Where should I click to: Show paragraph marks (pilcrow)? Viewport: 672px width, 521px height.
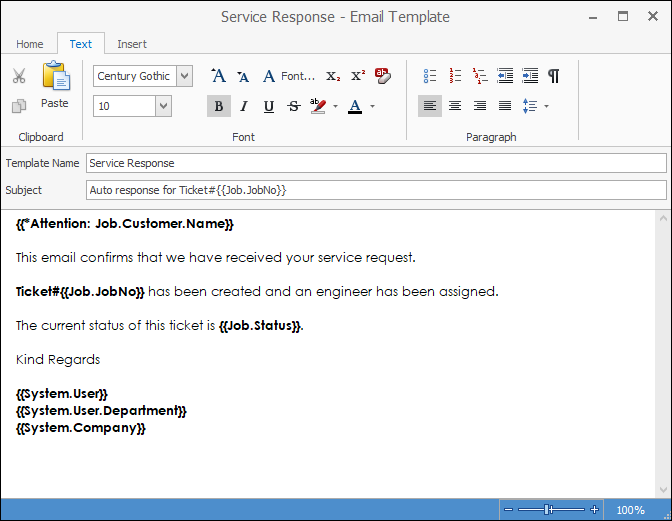coord(553,76)
